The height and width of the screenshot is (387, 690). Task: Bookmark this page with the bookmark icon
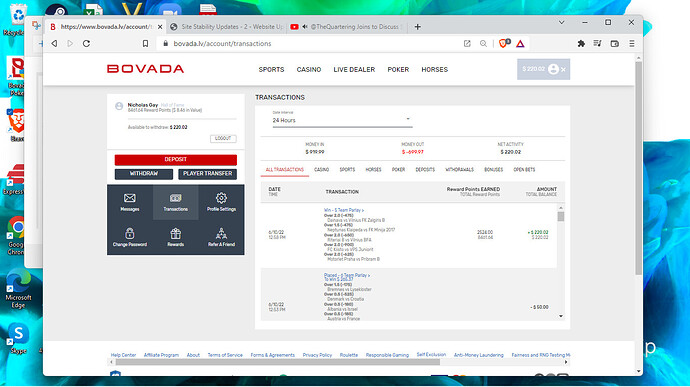coord(145,44)
